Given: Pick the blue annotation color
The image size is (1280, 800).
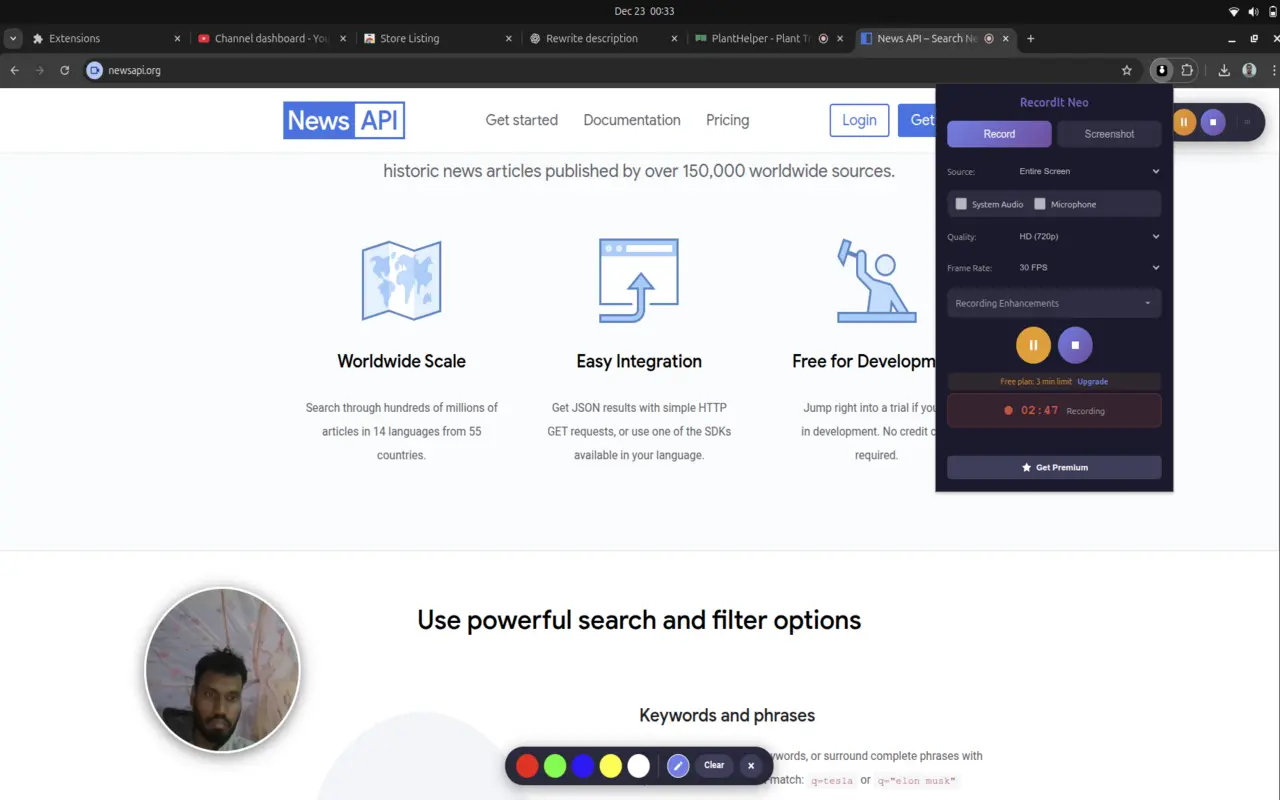Looking at the screenshot, I should click(583, 766).
